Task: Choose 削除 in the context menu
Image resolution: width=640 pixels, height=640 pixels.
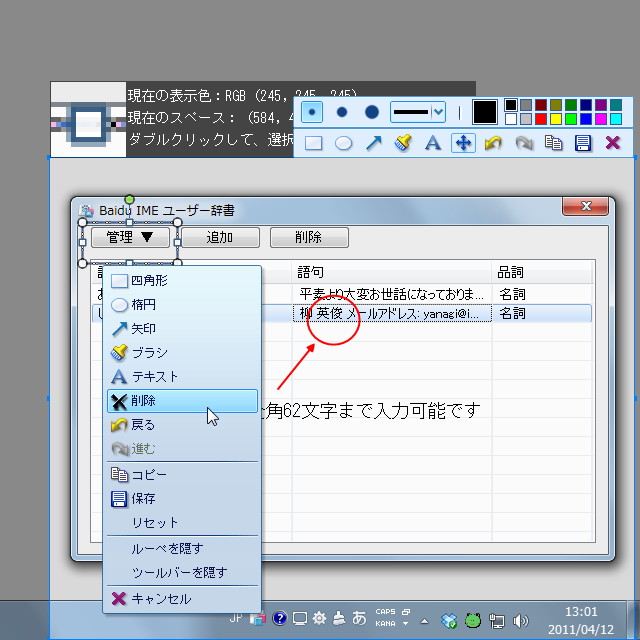Action: point(182,401)
